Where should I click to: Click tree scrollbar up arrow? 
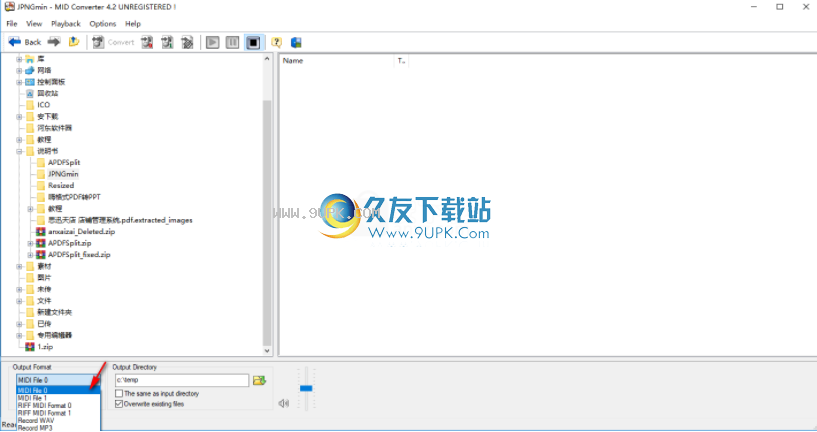(267, 58)
